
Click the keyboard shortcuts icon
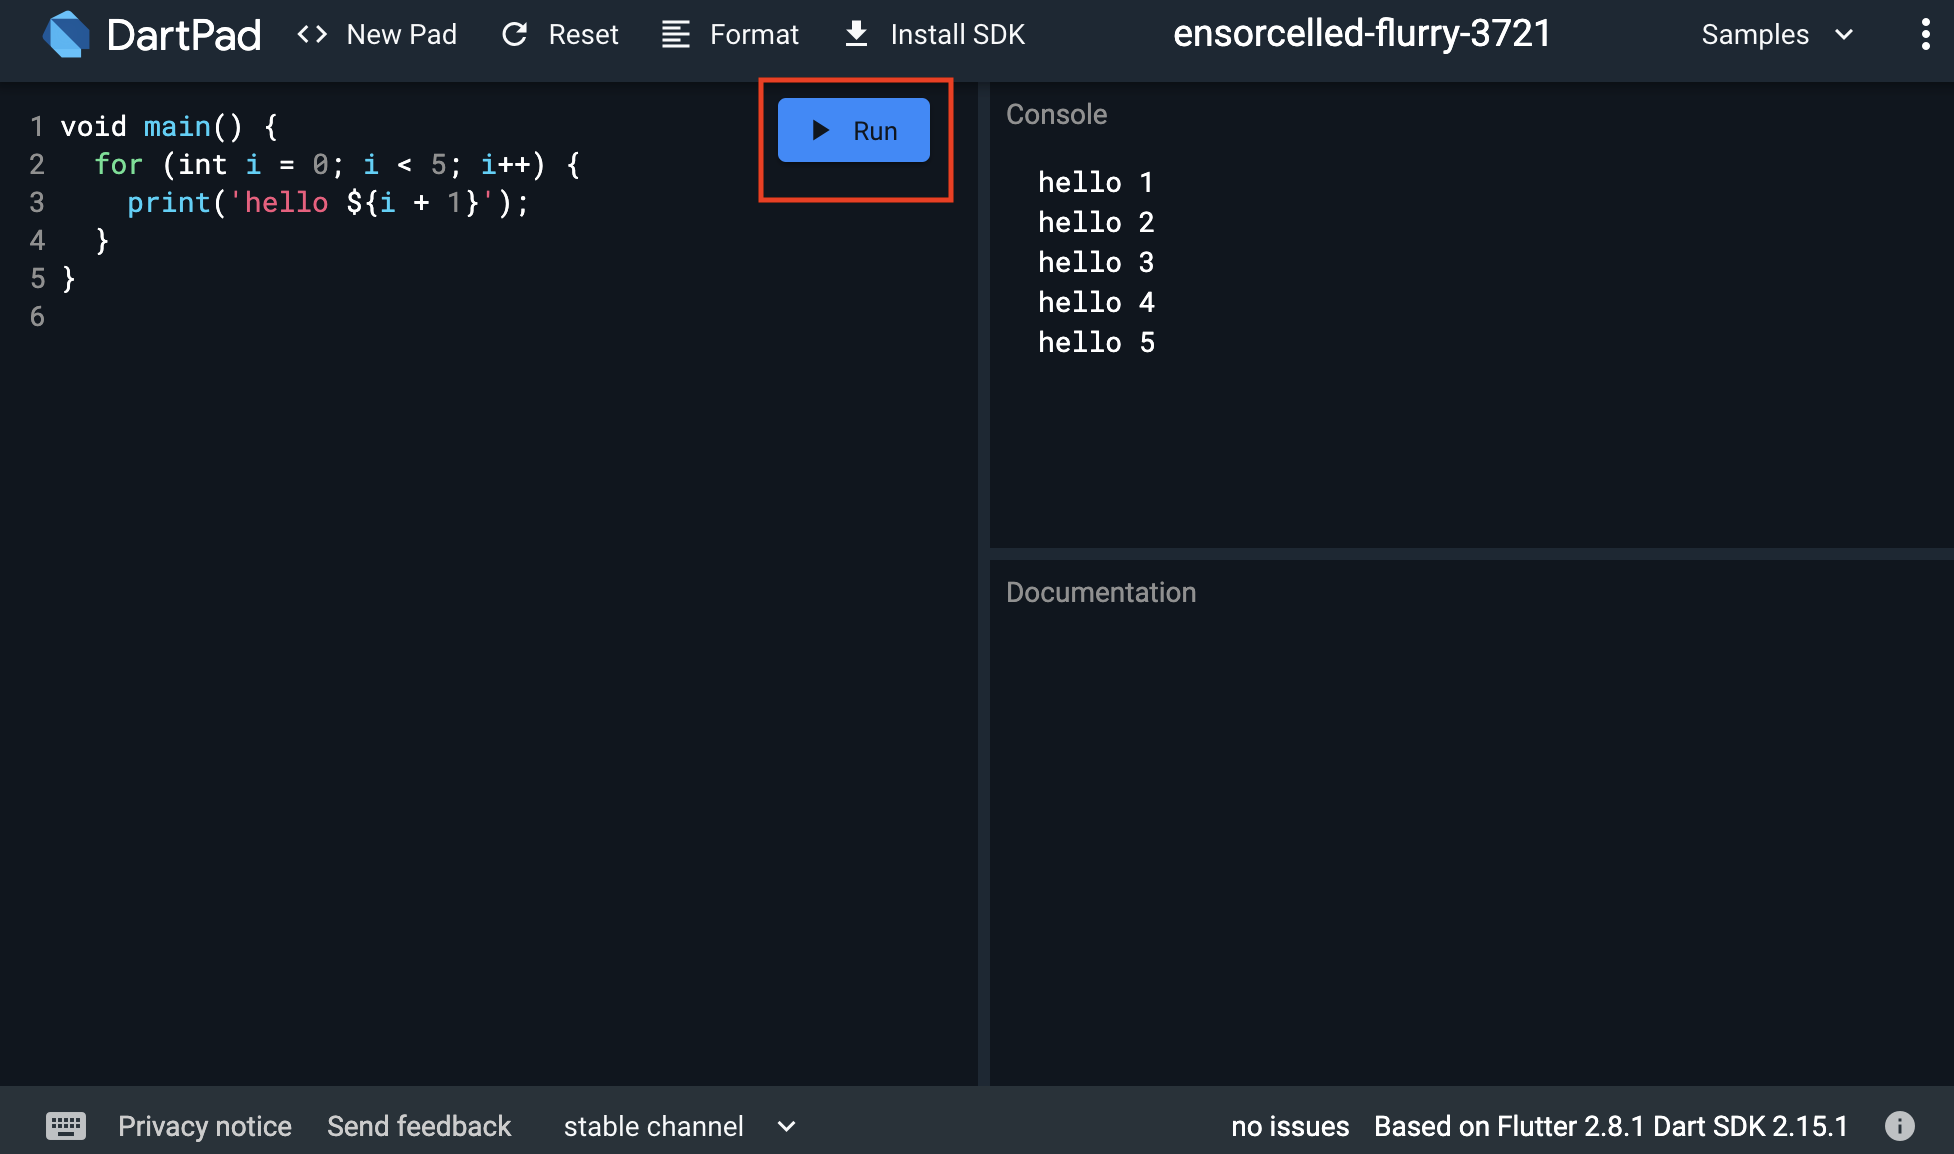pyautogui.click(x=66, y=1126)
